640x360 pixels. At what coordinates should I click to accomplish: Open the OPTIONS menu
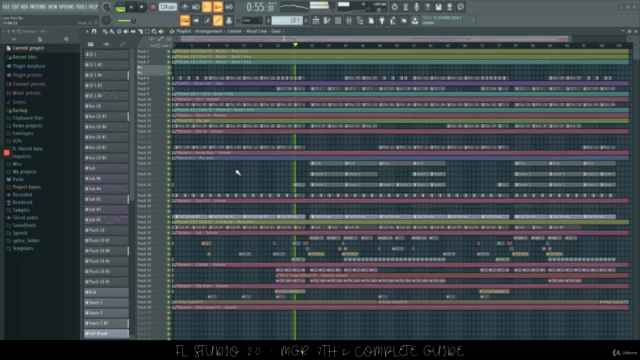[x=67, y=7]
